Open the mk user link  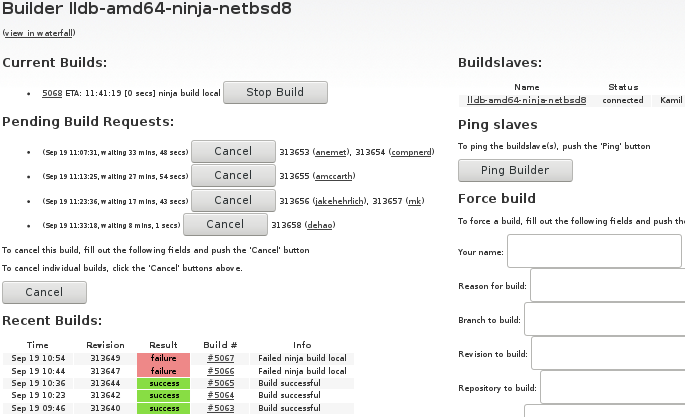pos(415,201)
